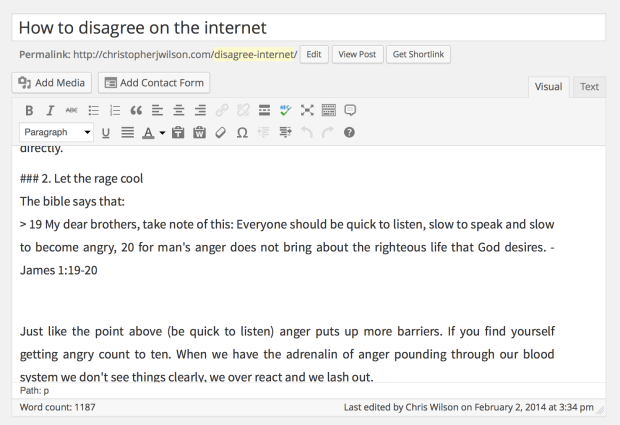
Task: Click the speech bubble toolbar icon
Action: (350, 110)
